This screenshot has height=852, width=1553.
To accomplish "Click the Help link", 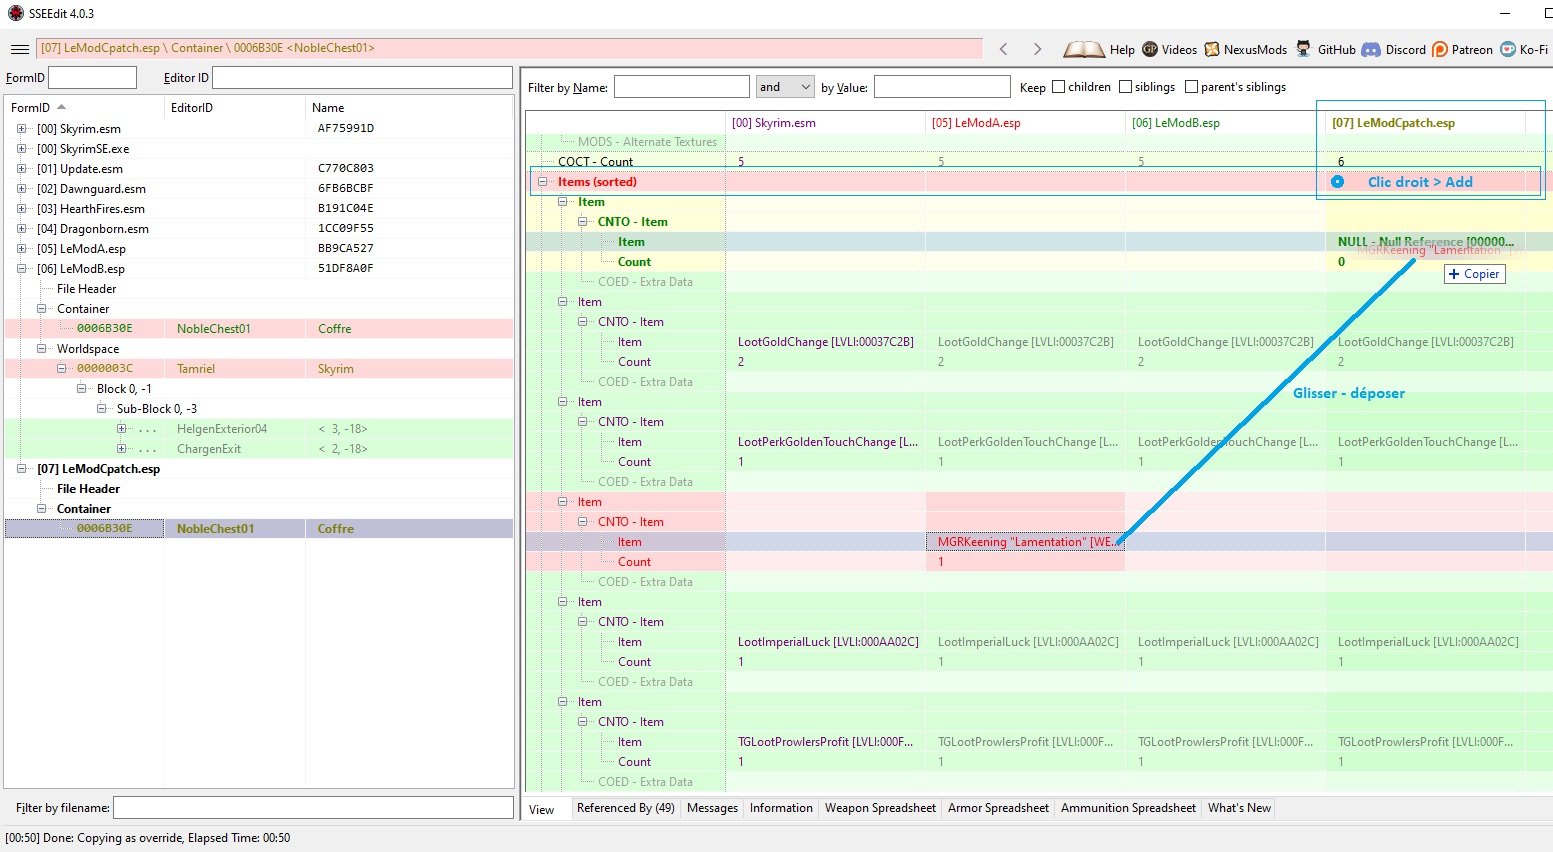I will tap(1122, 50).
